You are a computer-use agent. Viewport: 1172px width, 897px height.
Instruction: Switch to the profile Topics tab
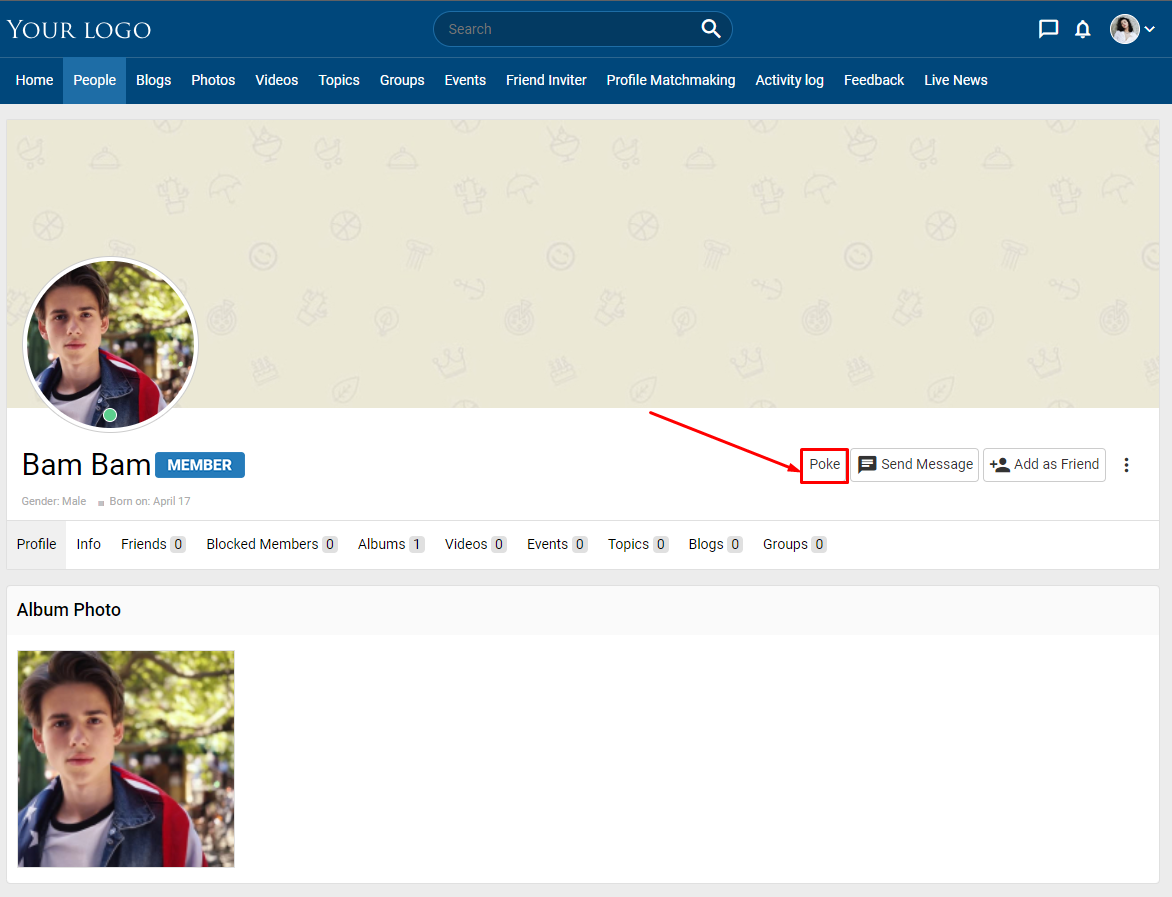[638, 544]
